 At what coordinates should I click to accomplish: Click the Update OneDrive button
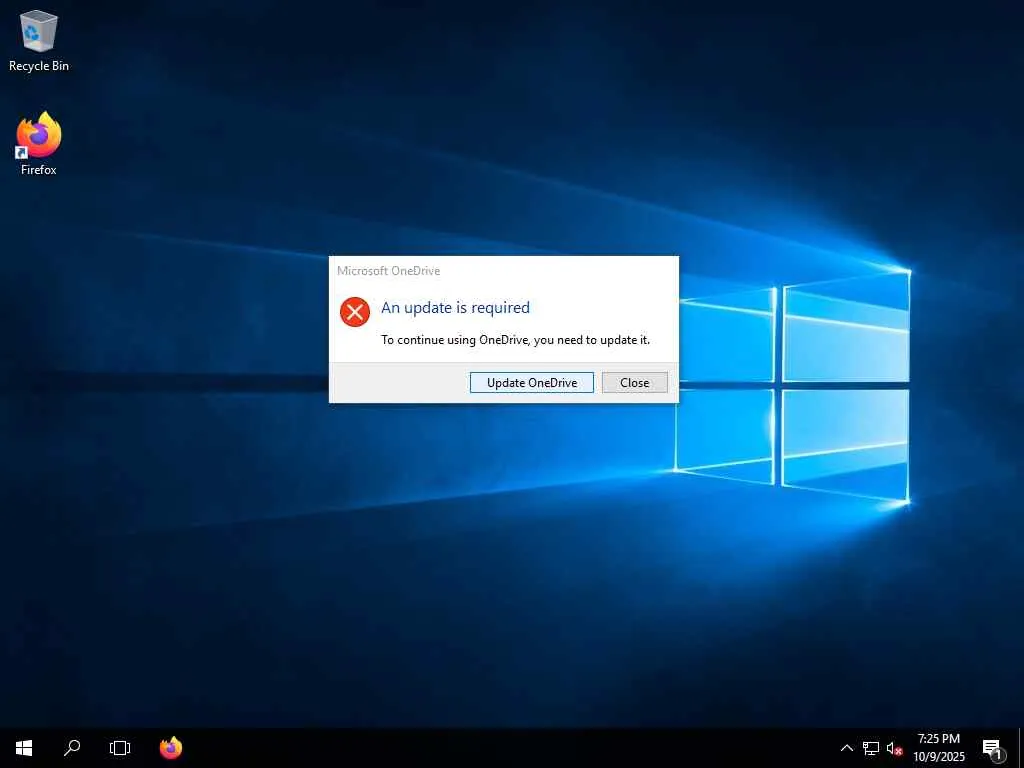pos(532,383)
